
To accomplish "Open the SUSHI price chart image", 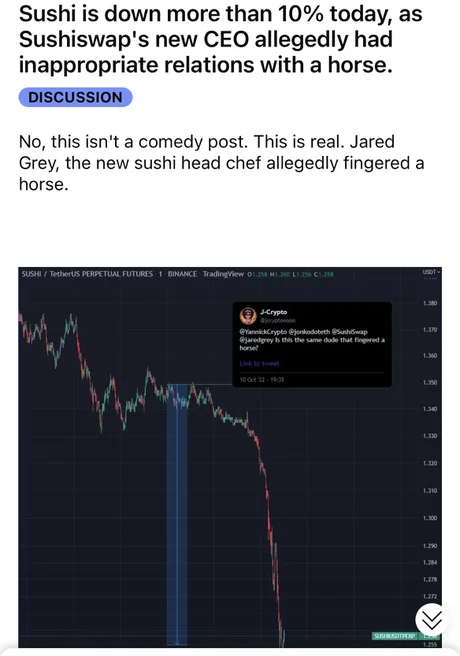I will 230,457.
